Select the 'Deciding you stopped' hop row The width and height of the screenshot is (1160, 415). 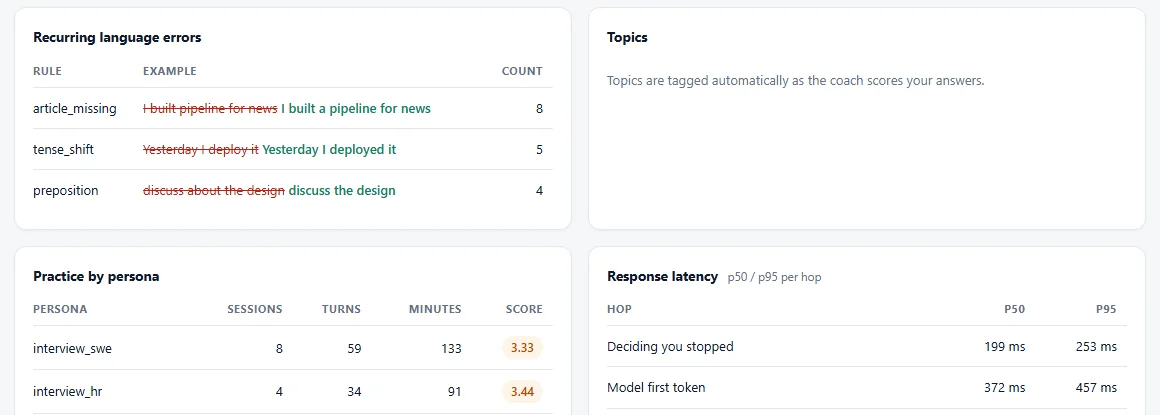[867, 346]
